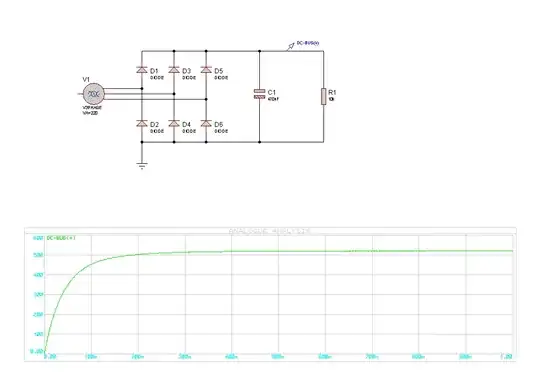Select resistor R1 symbol
The height and width of the screenshot is (380, 540).
[324, 96]
